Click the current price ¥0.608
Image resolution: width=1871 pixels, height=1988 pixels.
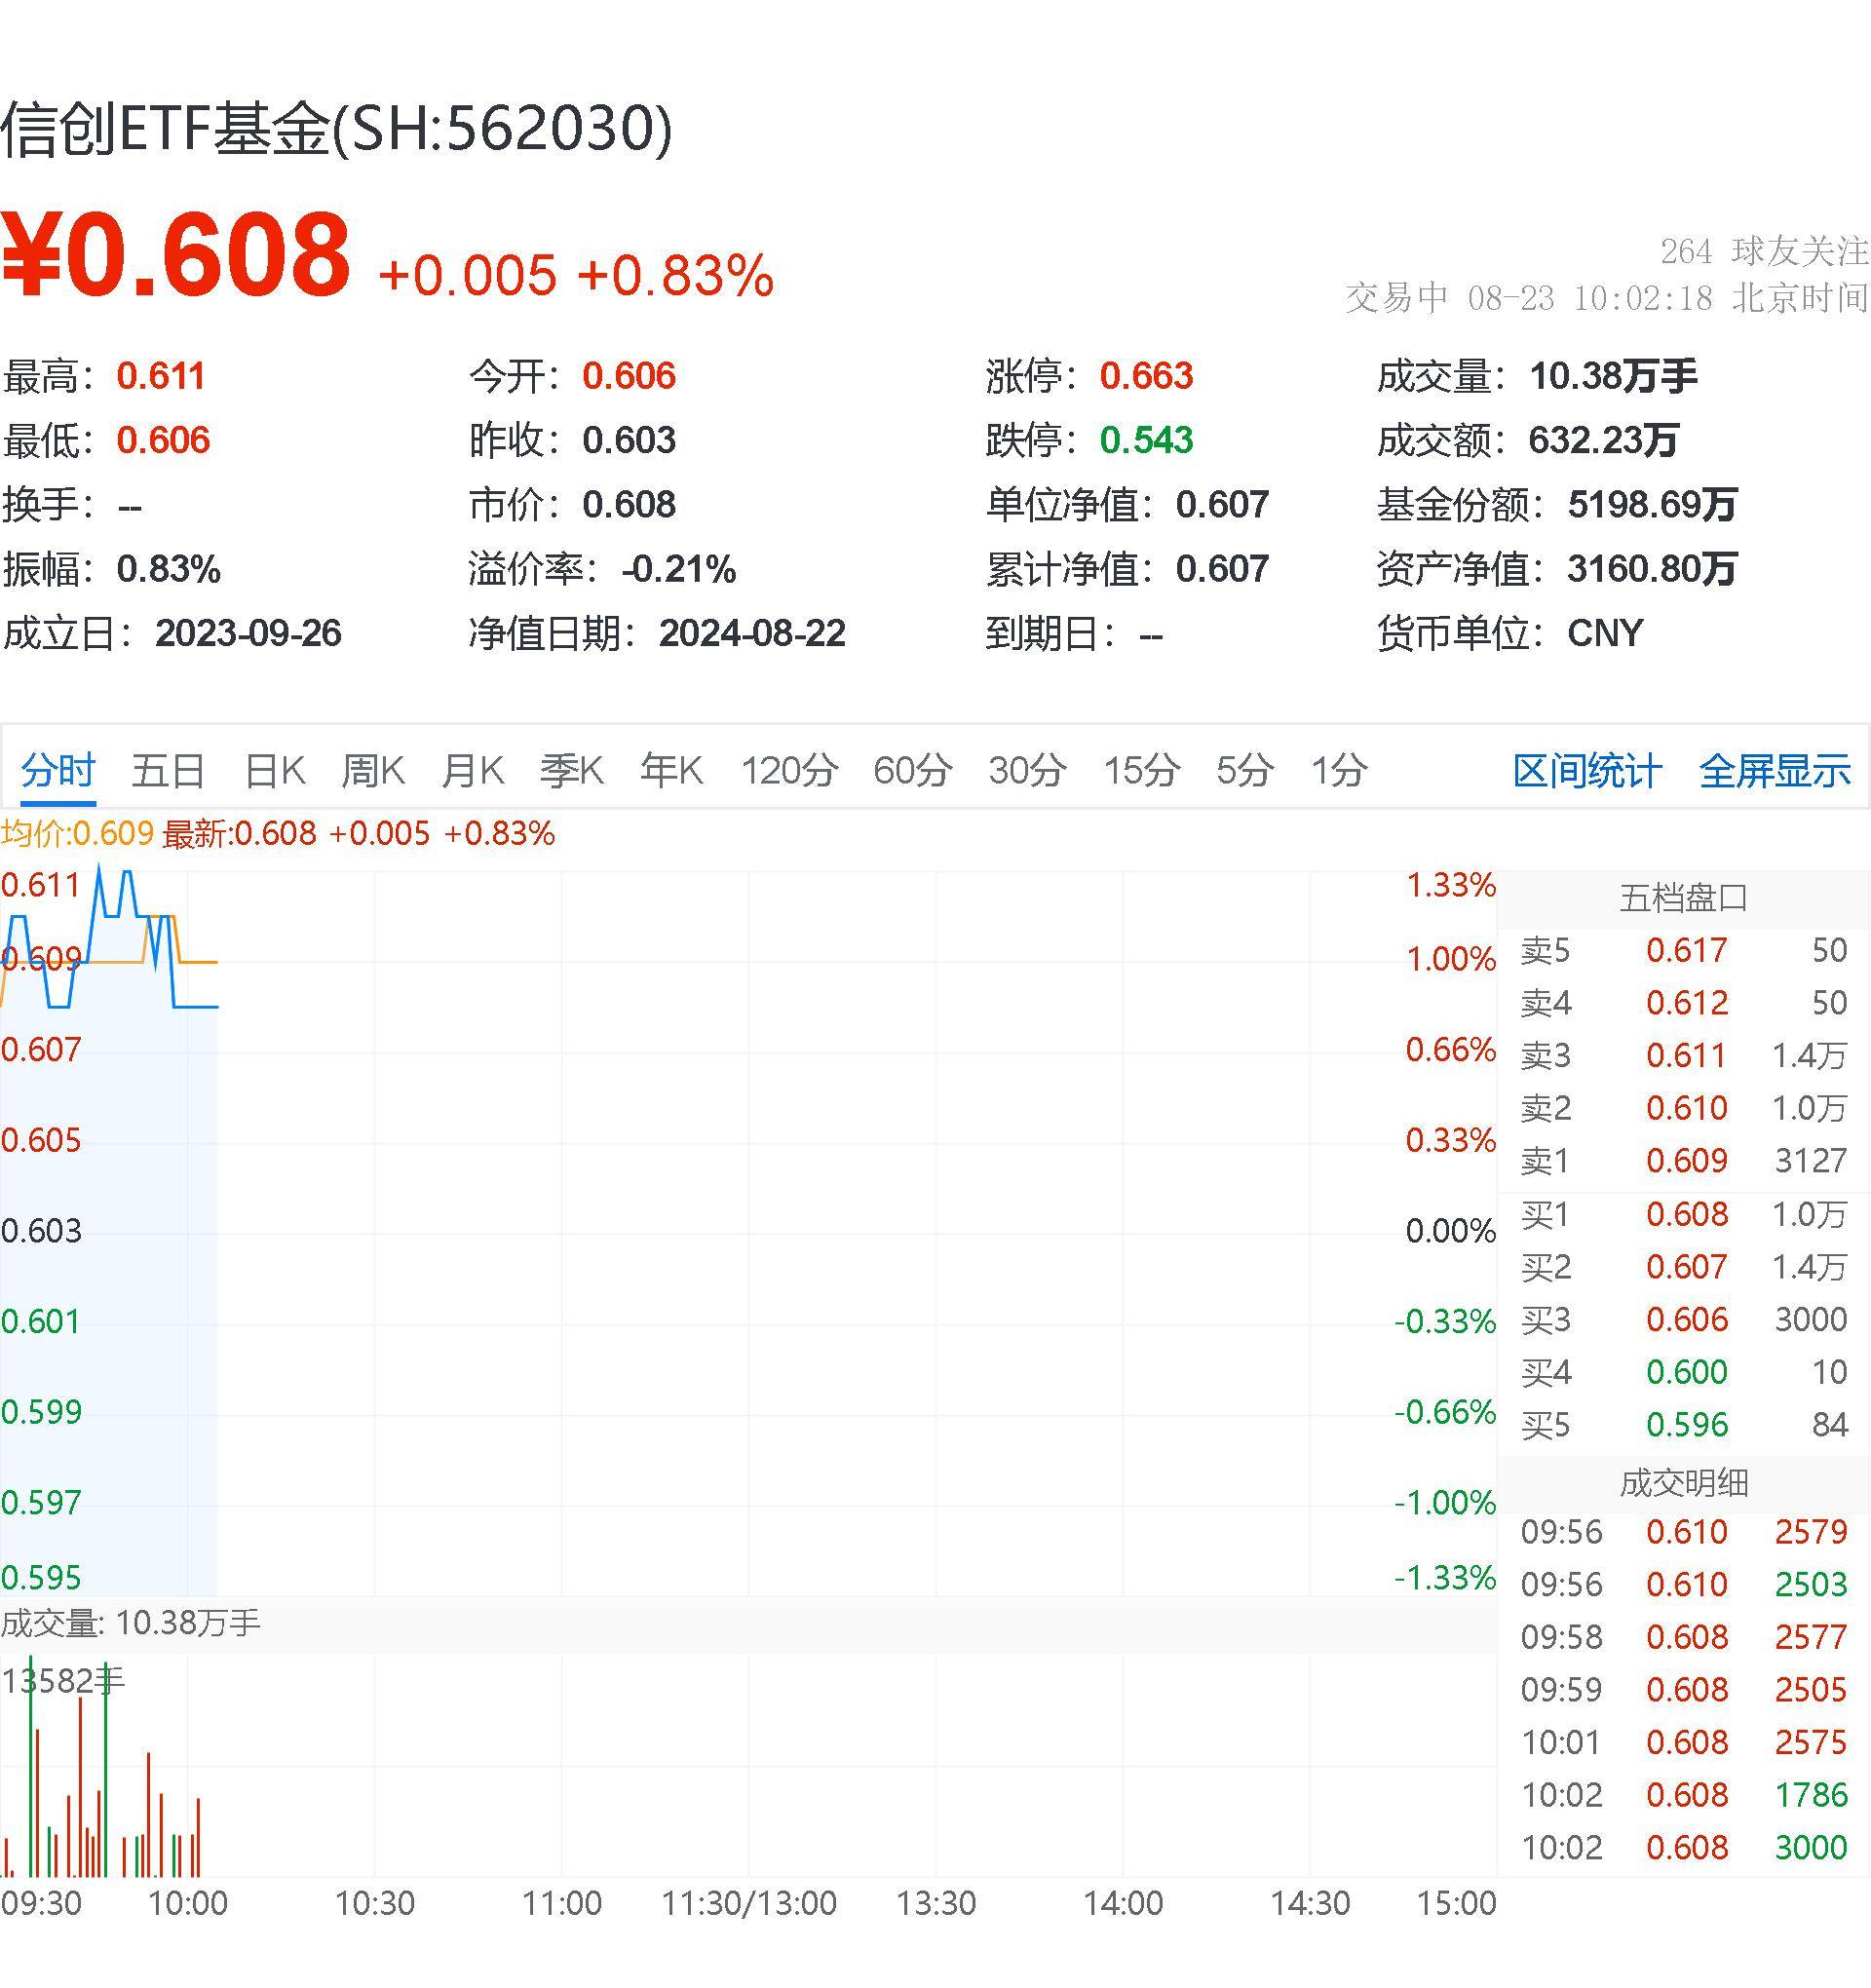tap(176, 255)
